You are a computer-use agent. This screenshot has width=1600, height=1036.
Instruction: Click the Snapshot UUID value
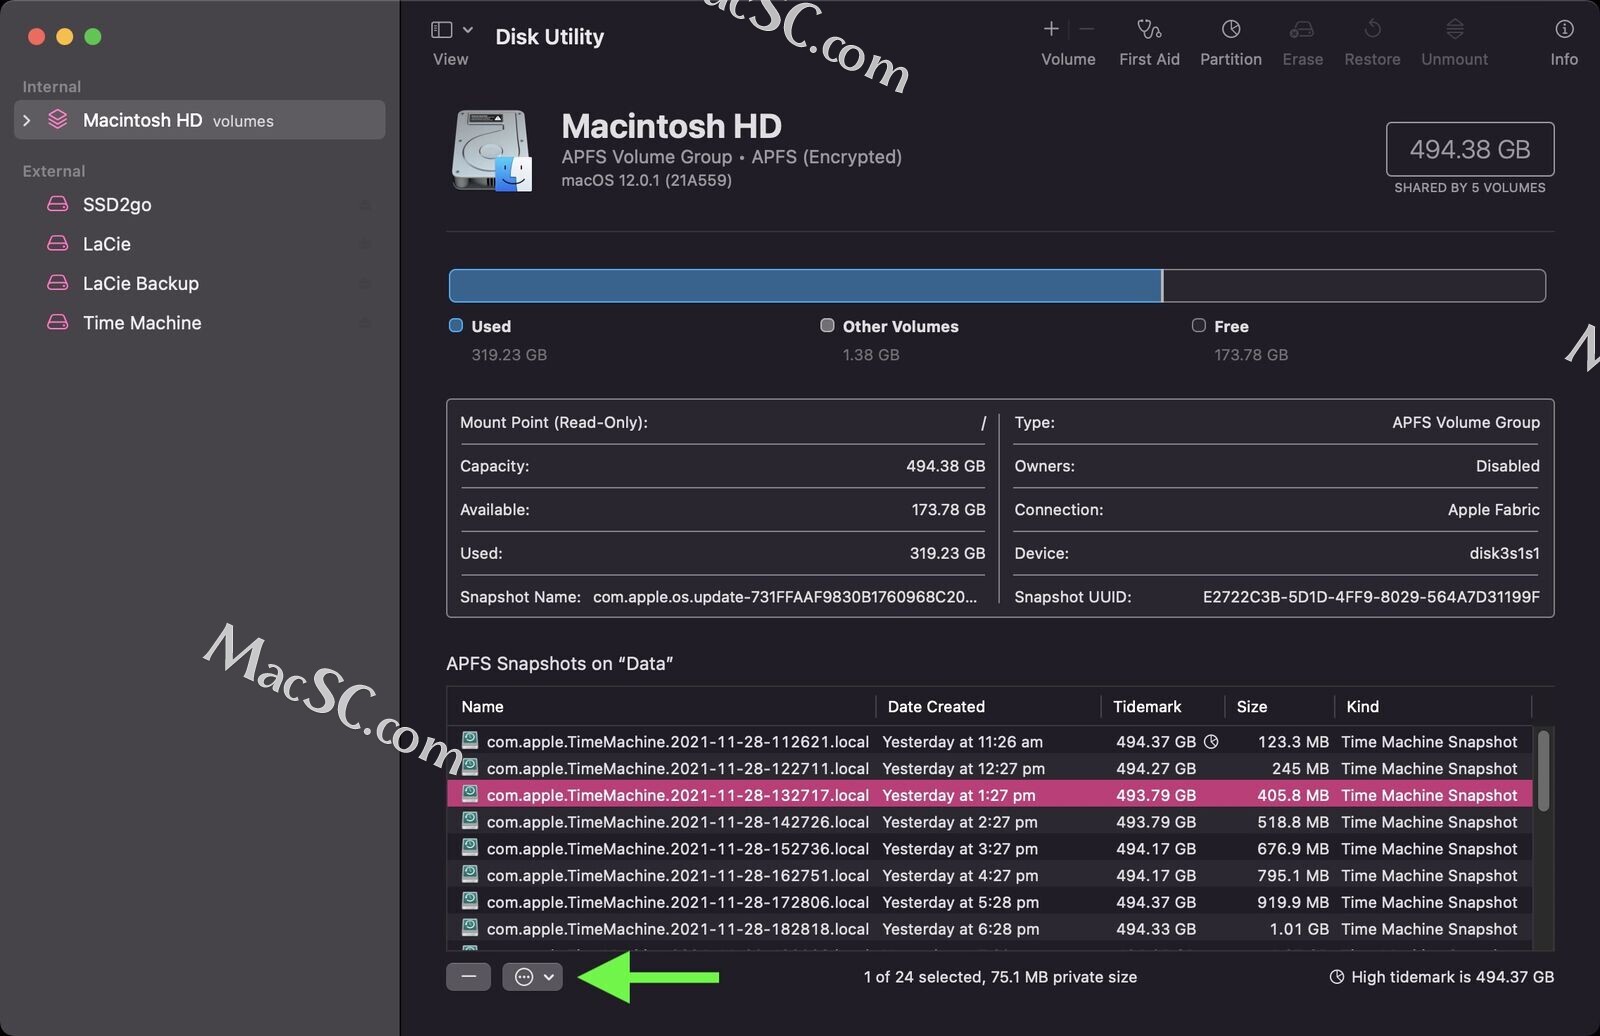tap(1371, 597)
